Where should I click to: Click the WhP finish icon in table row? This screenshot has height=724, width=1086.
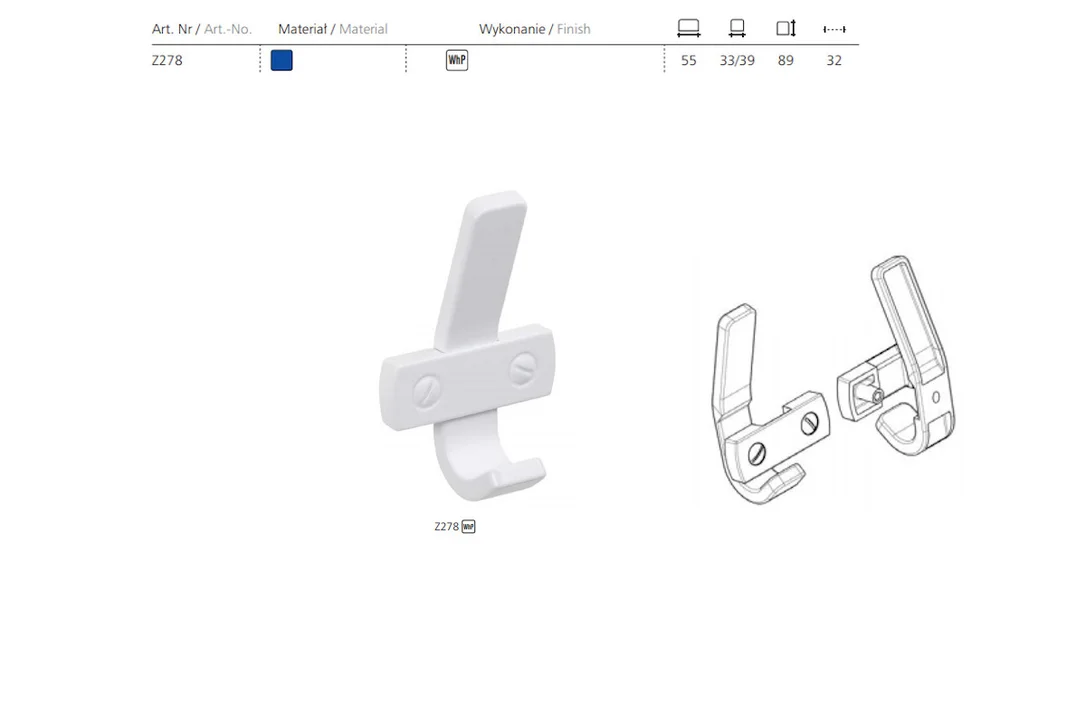[x=456, y=60]
